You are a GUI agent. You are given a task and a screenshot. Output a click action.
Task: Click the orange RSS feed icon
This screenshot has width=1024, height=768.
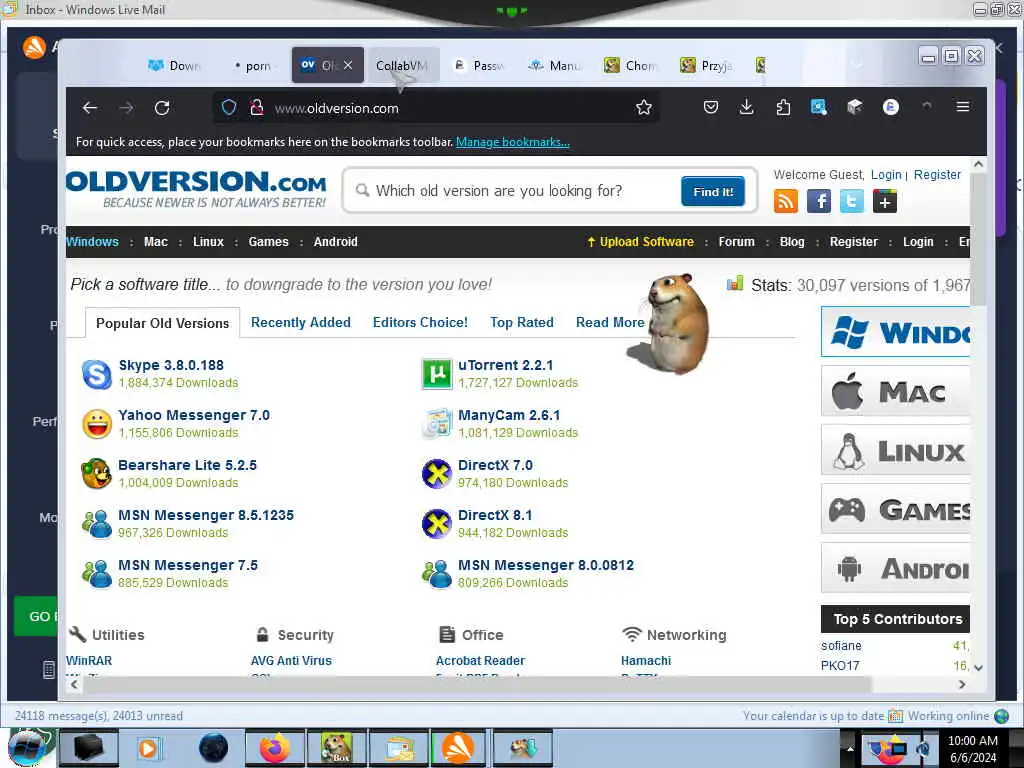(786, 201)
